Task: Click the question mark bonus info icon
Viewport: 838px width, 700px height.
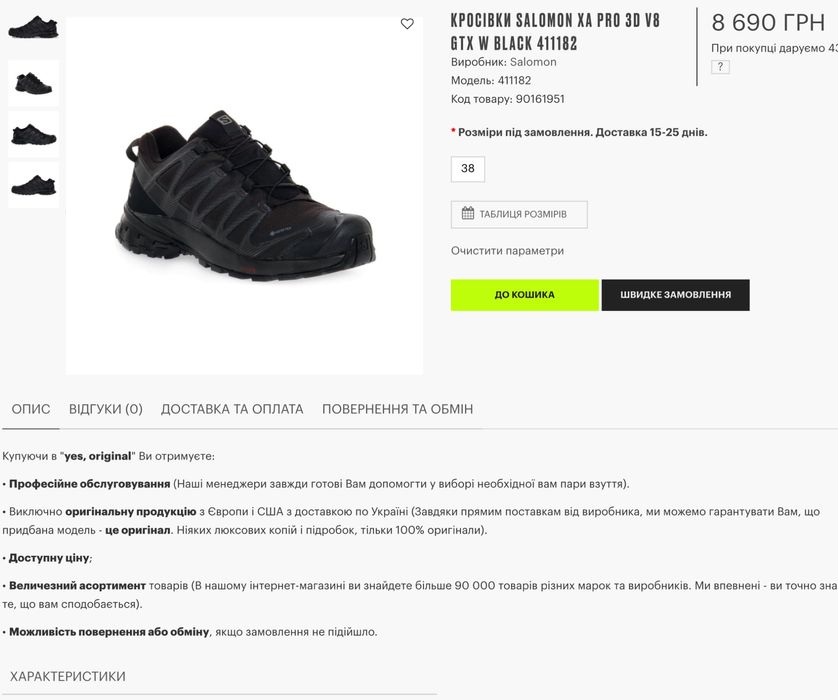Action: pos(720,67)
